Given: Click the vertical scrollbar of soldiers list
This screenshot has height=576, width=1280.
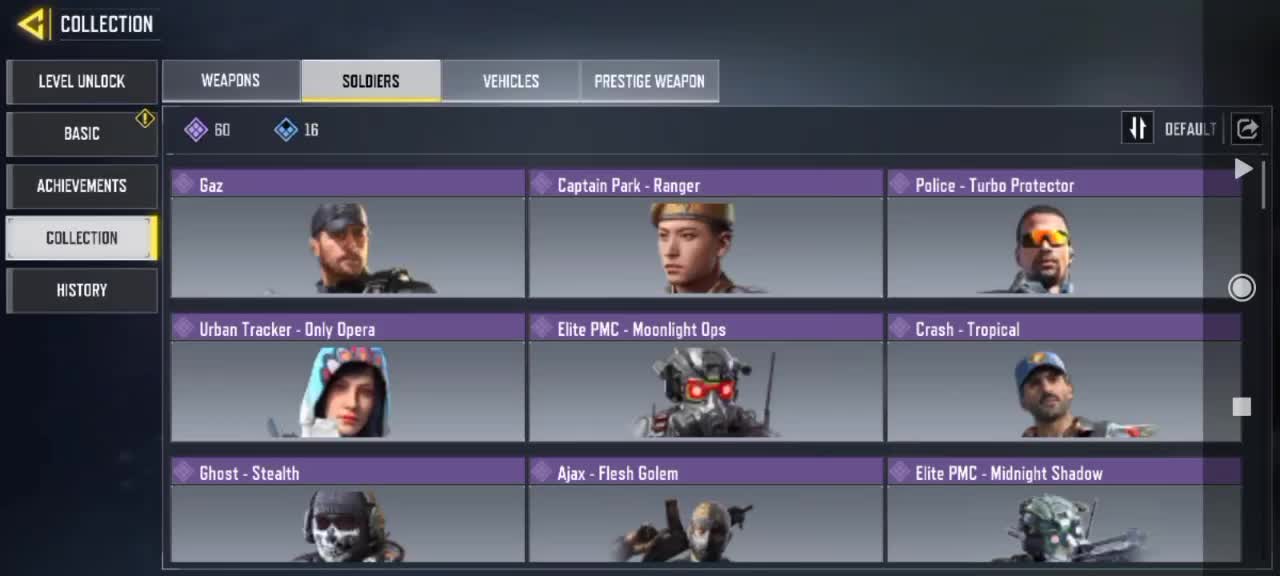Looking at the screenshot, I should click(x=1264, y=185).
